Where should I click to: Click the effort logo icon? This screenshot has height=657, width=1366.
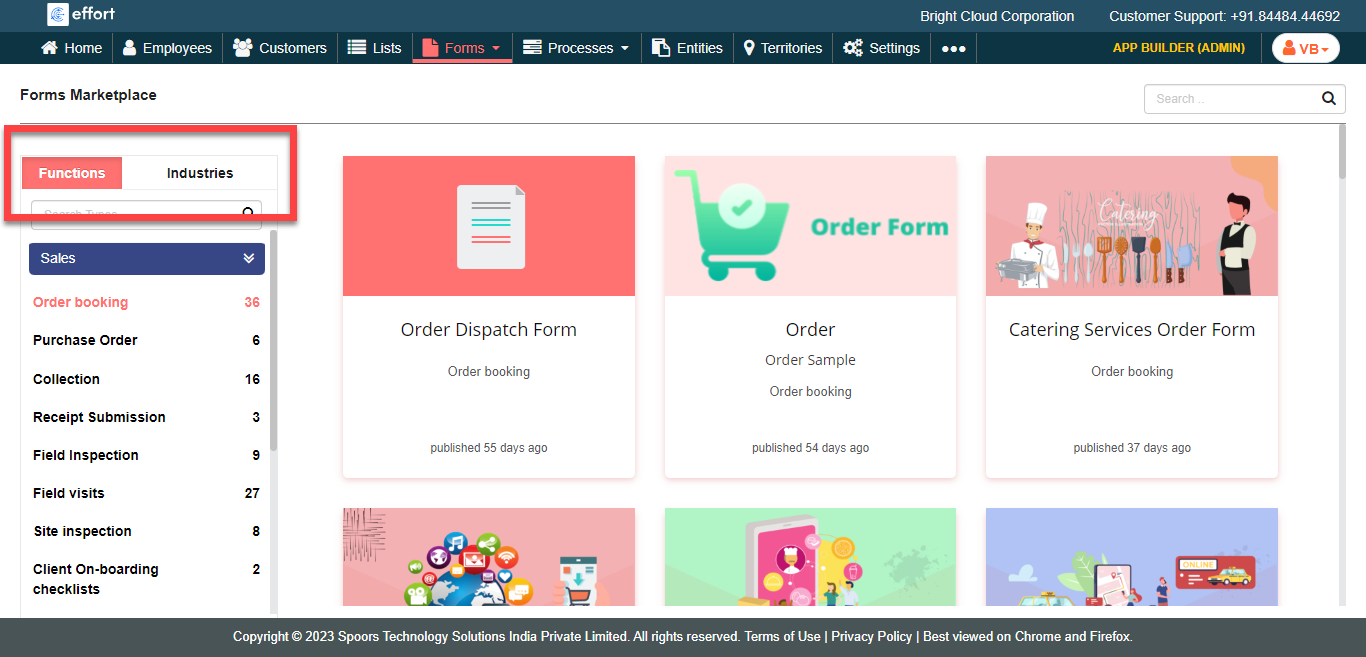[58, 15]
